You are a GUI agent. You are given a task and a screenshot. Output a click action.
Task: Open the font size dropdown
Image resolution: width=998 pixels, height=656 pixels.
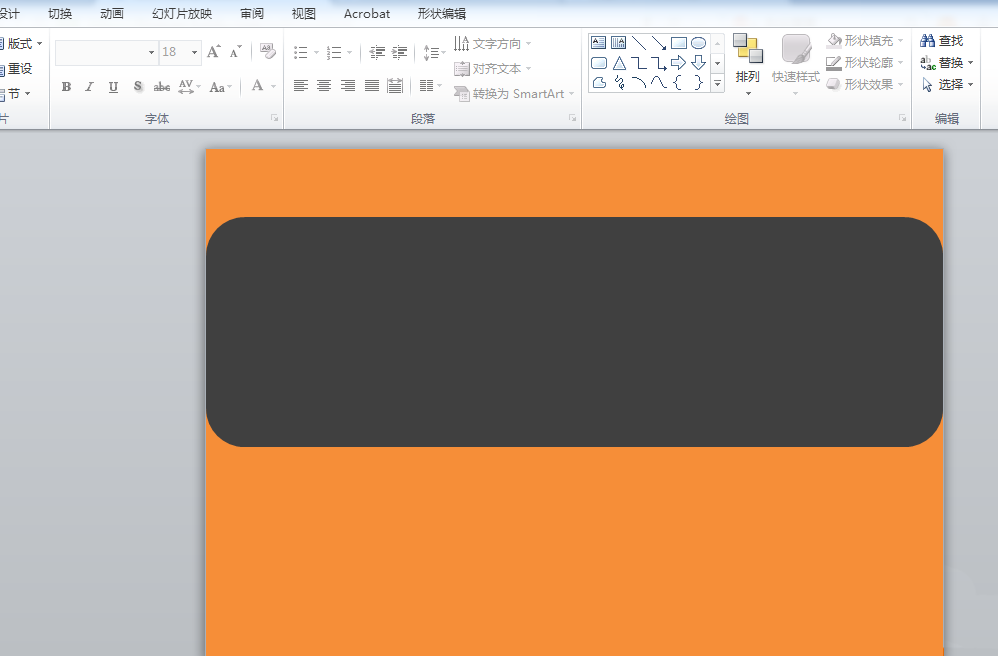coord(195,52)
